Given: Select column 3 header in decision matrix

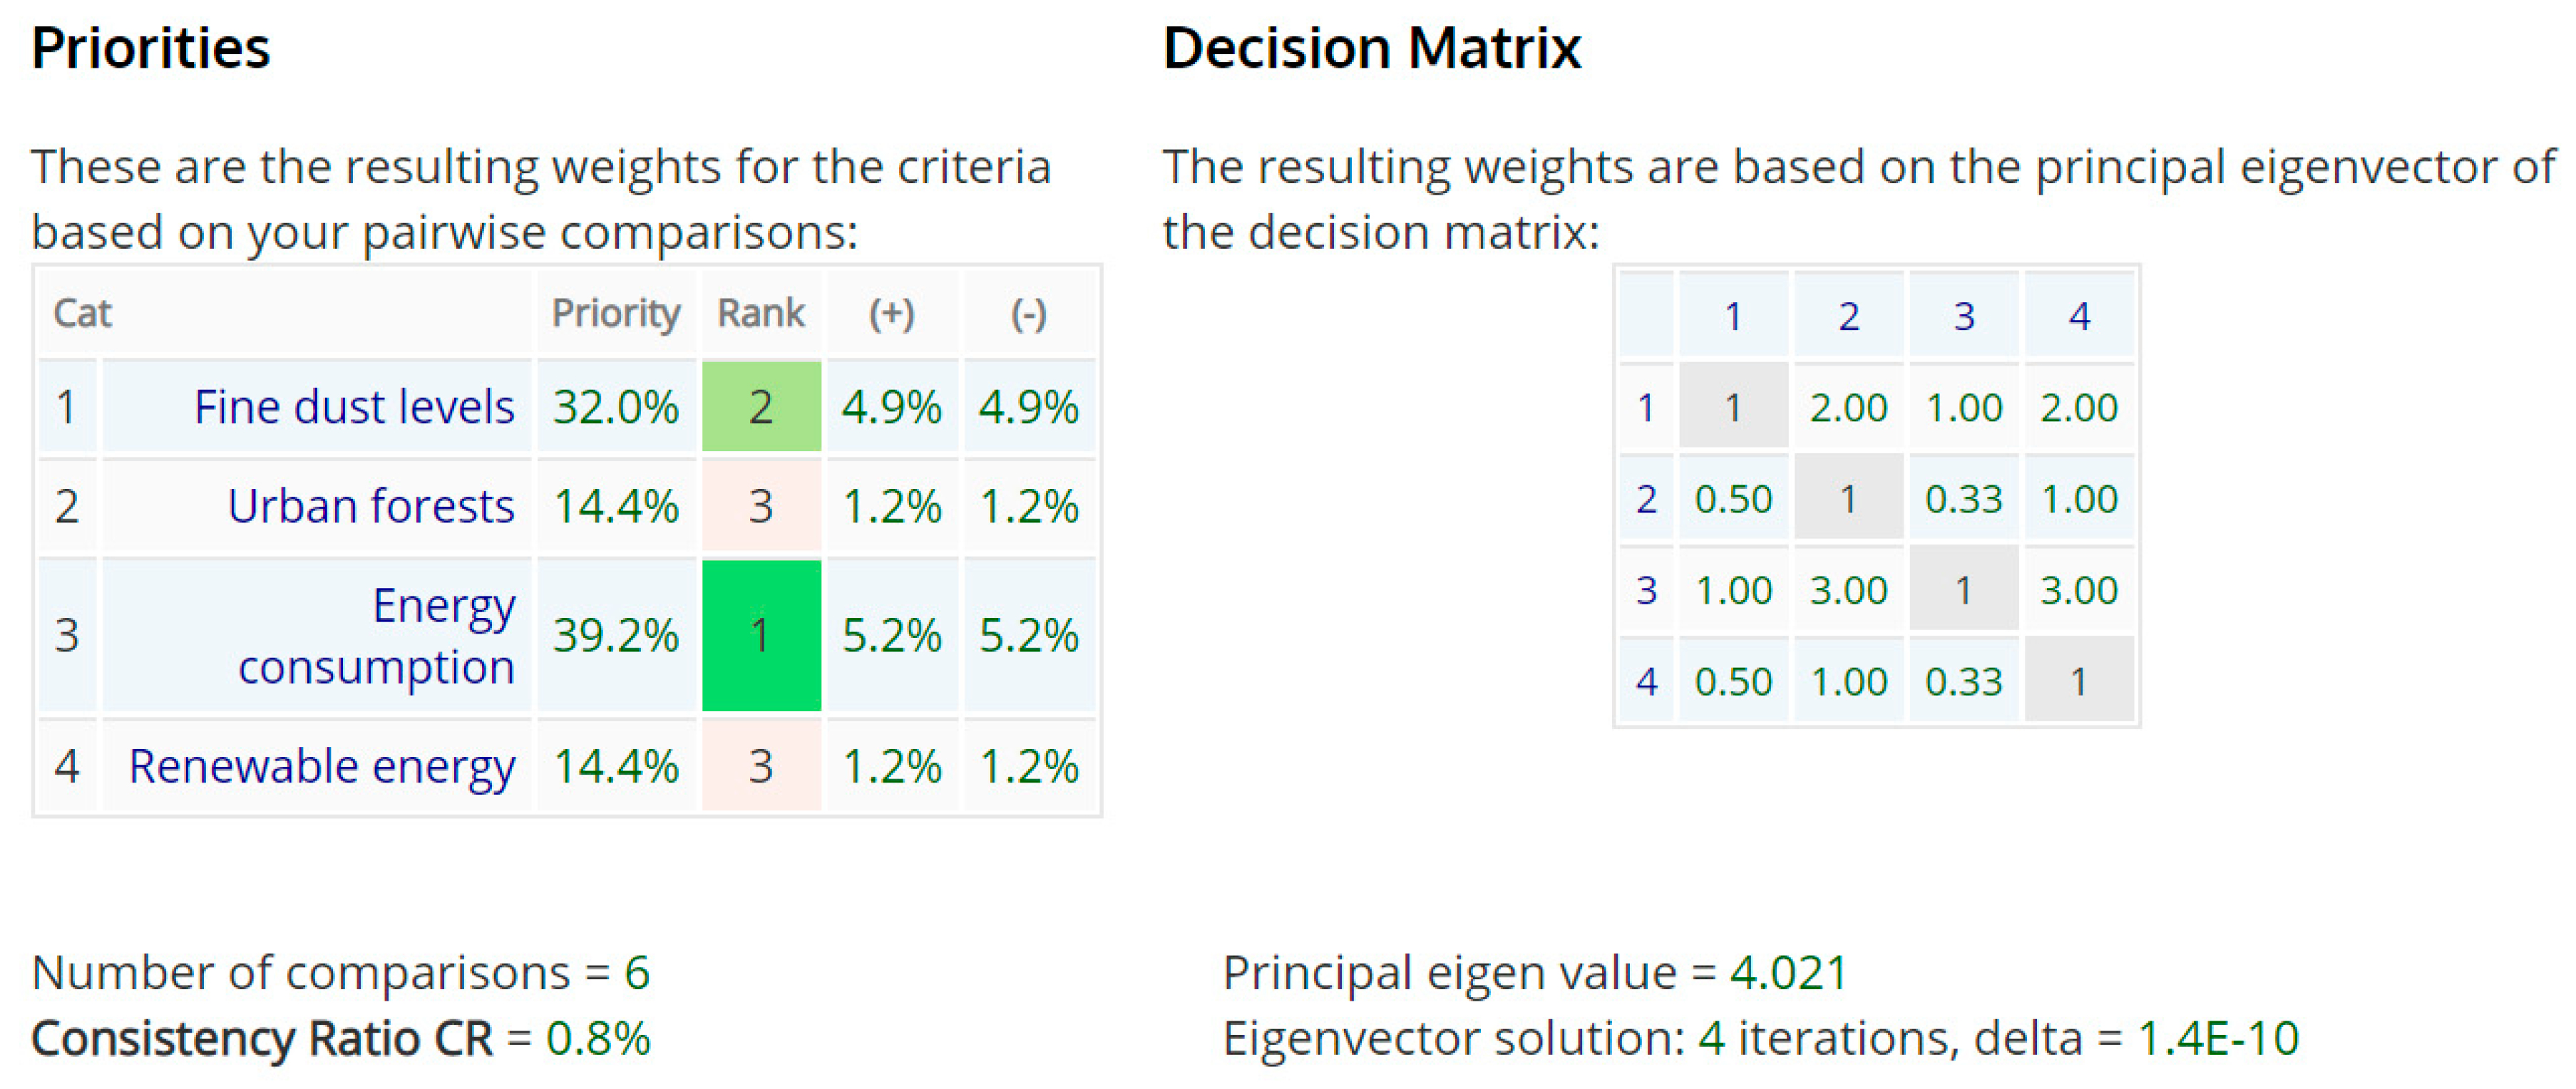Looking at the screenshot, I should point(1964,316).
